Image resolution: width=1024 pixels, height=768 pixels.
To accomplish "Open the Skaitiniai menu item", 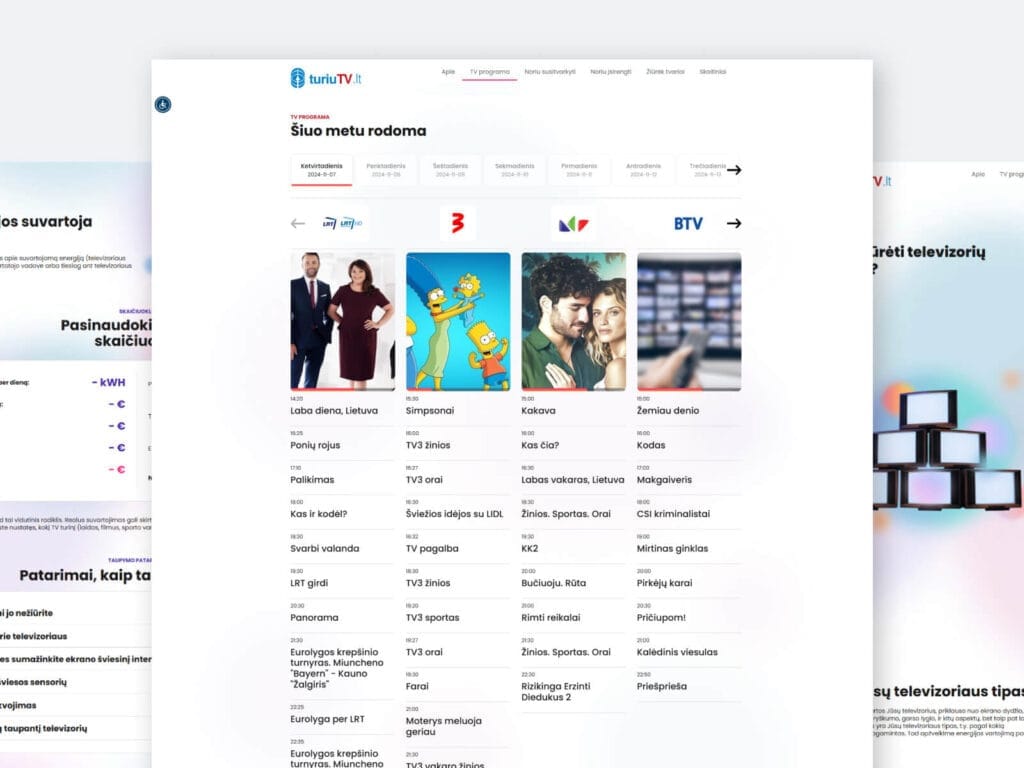I will point(712,72).
